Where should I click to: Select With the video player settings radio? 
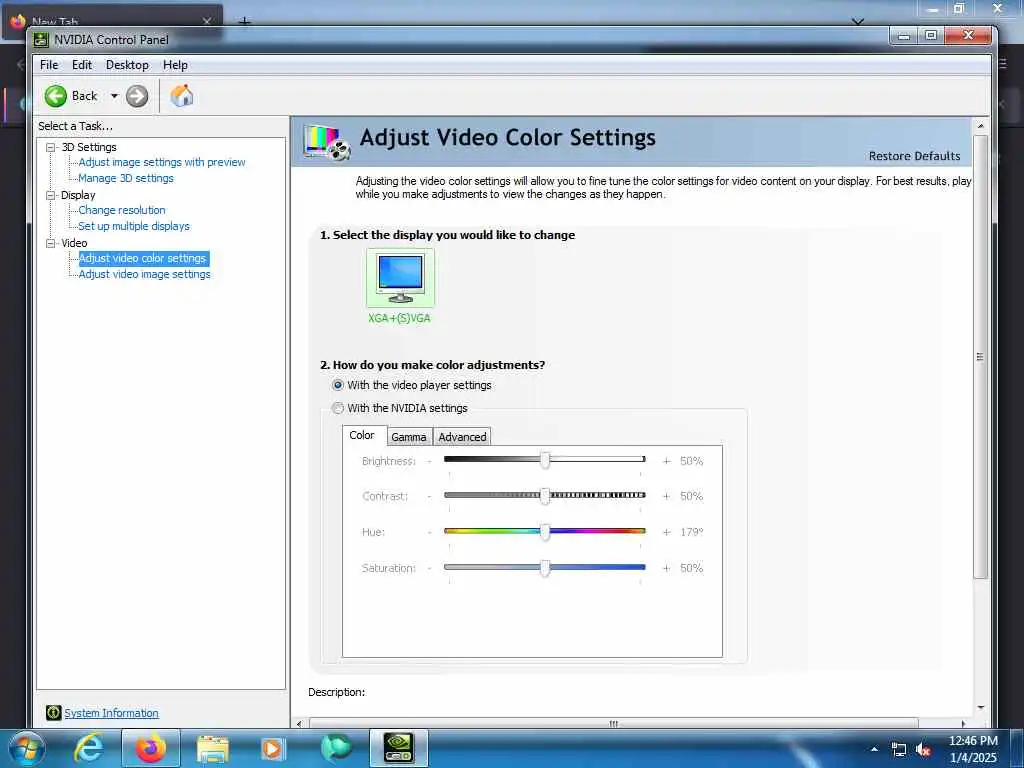(338, 385)
